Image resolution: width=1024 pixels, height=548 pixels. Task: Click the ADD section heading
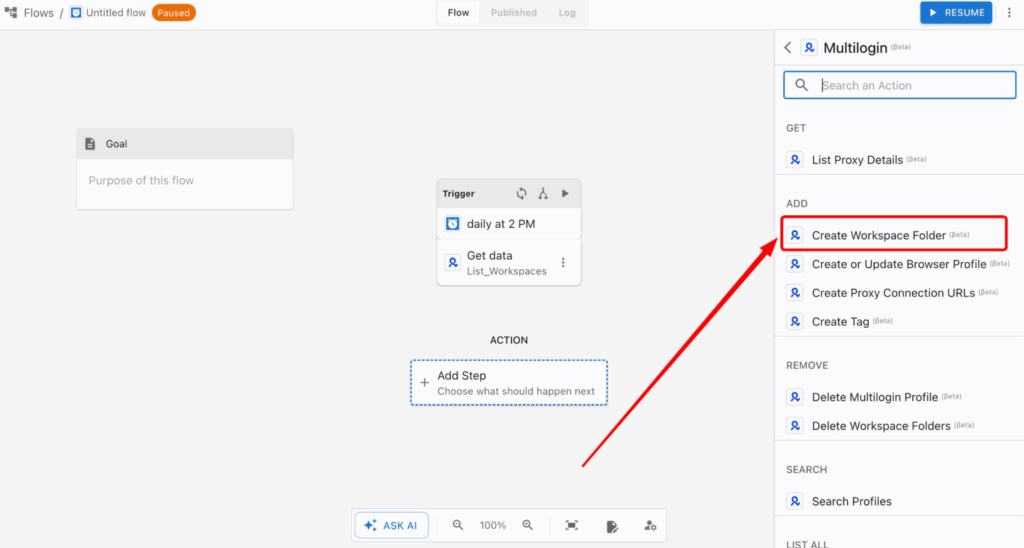(797, 204)
